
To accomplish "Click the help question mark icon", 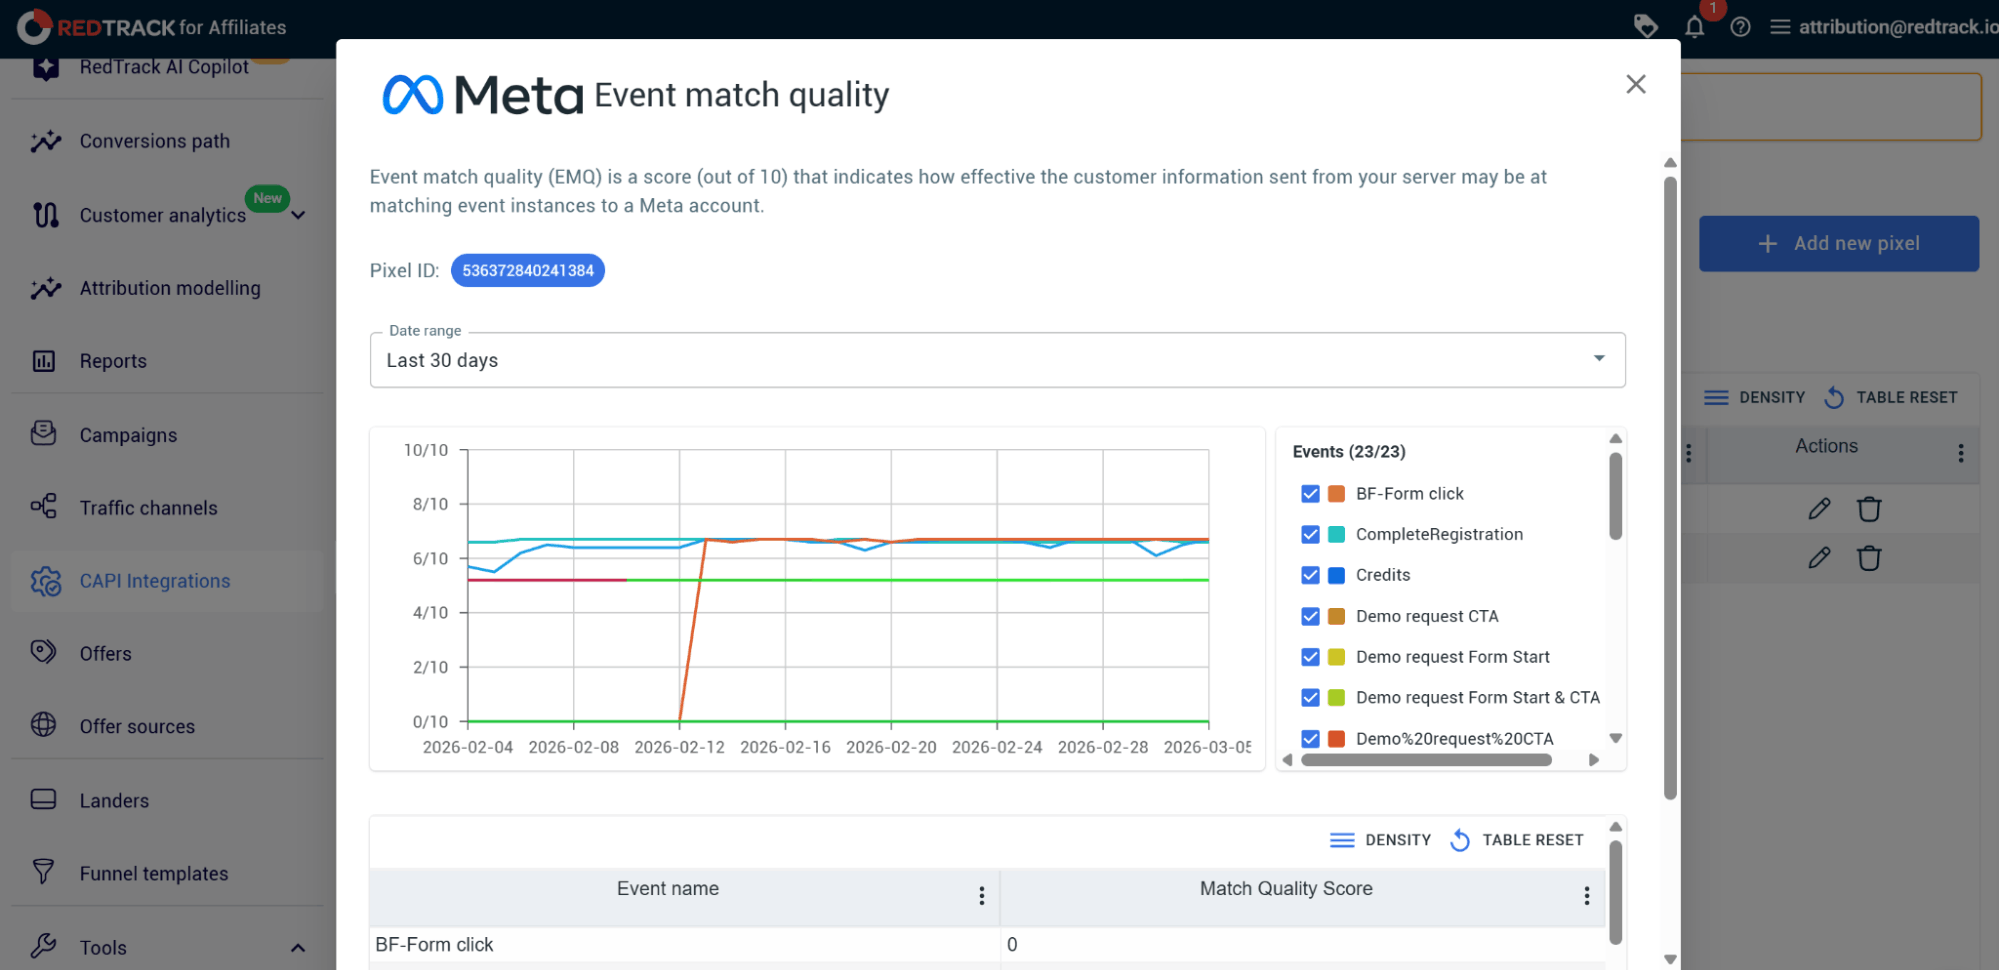I will tap(1740, 27).
